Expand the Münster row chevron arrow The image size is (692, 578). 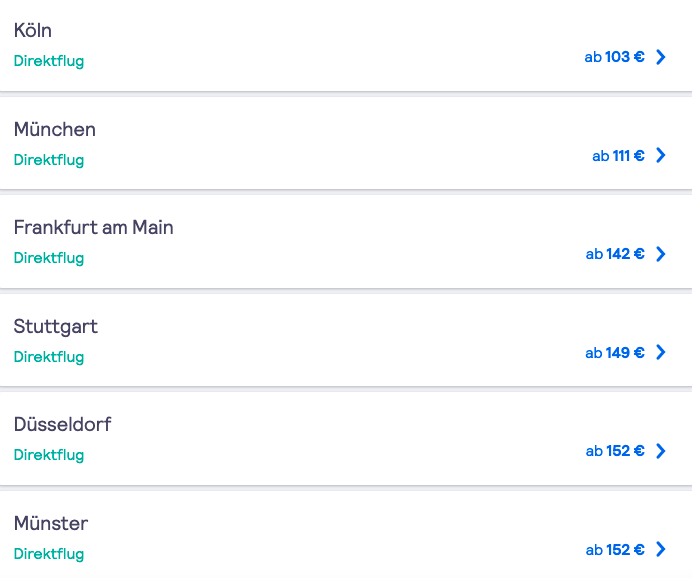661,549
